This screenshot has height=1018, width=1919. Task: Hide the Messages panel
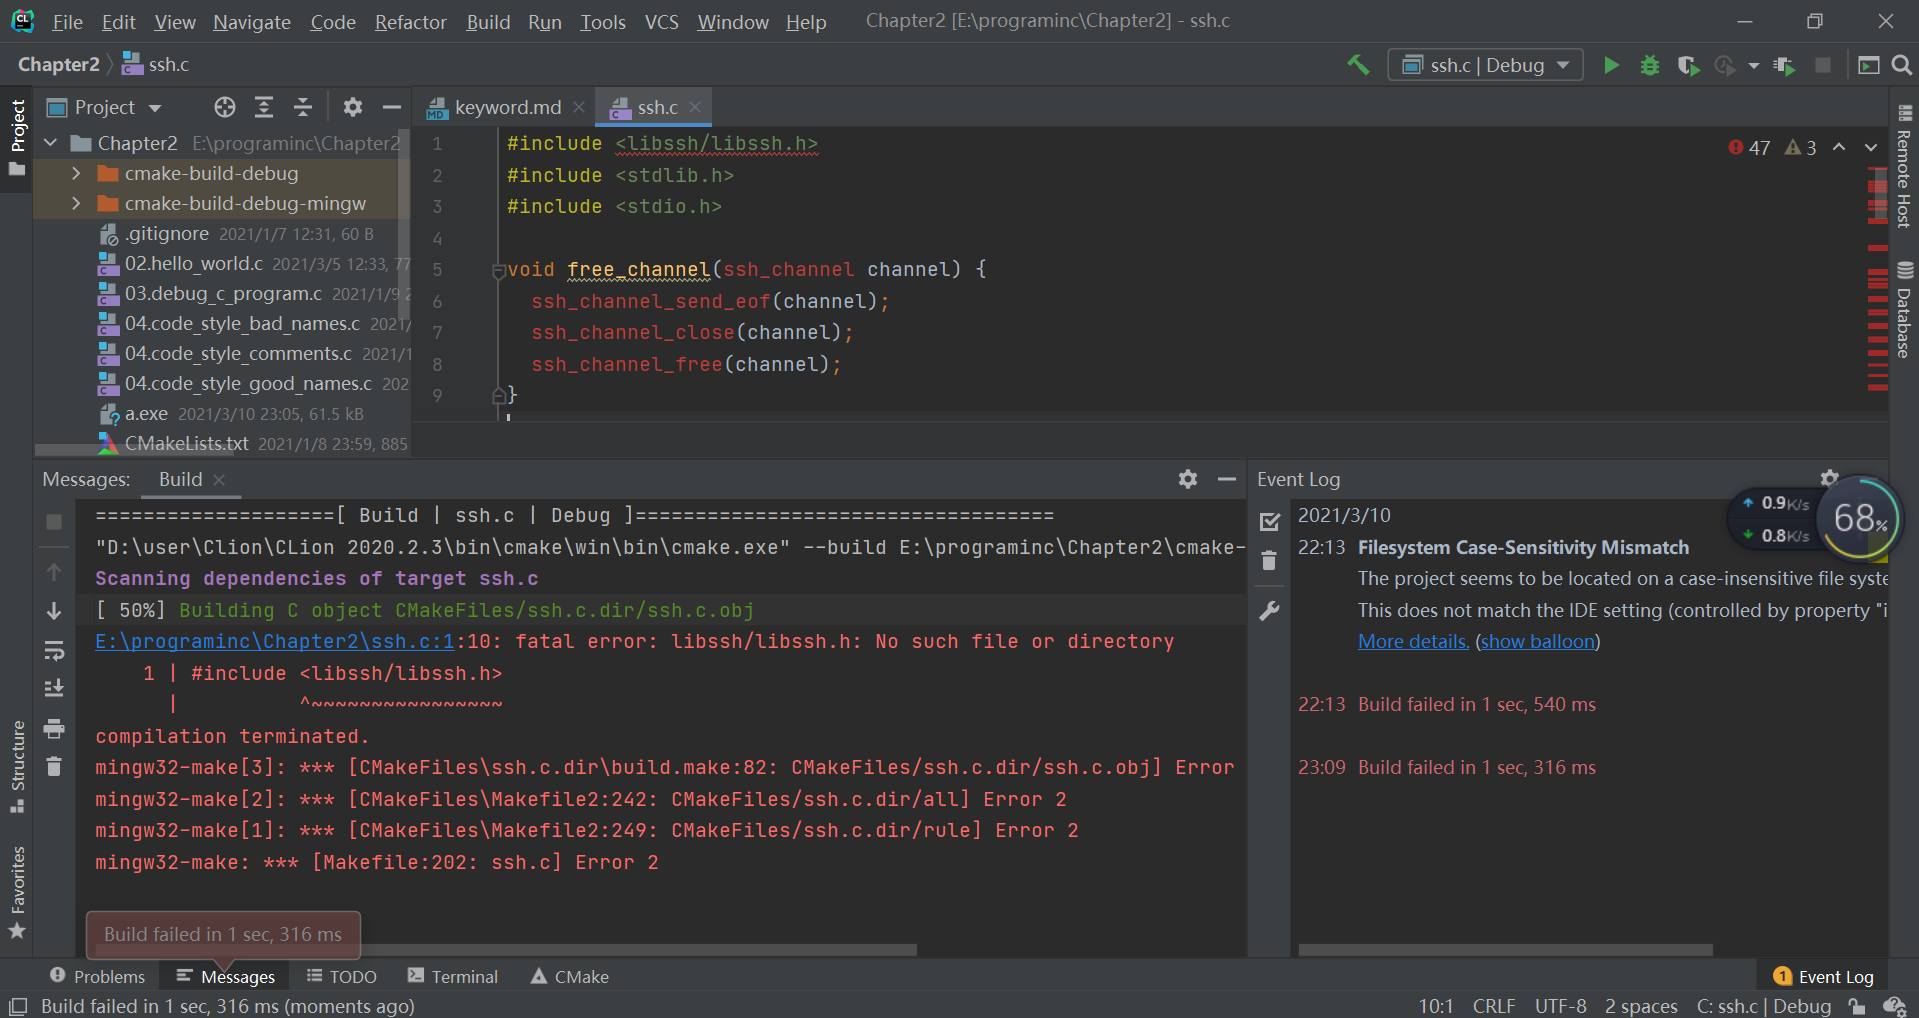click(1226, 479)
